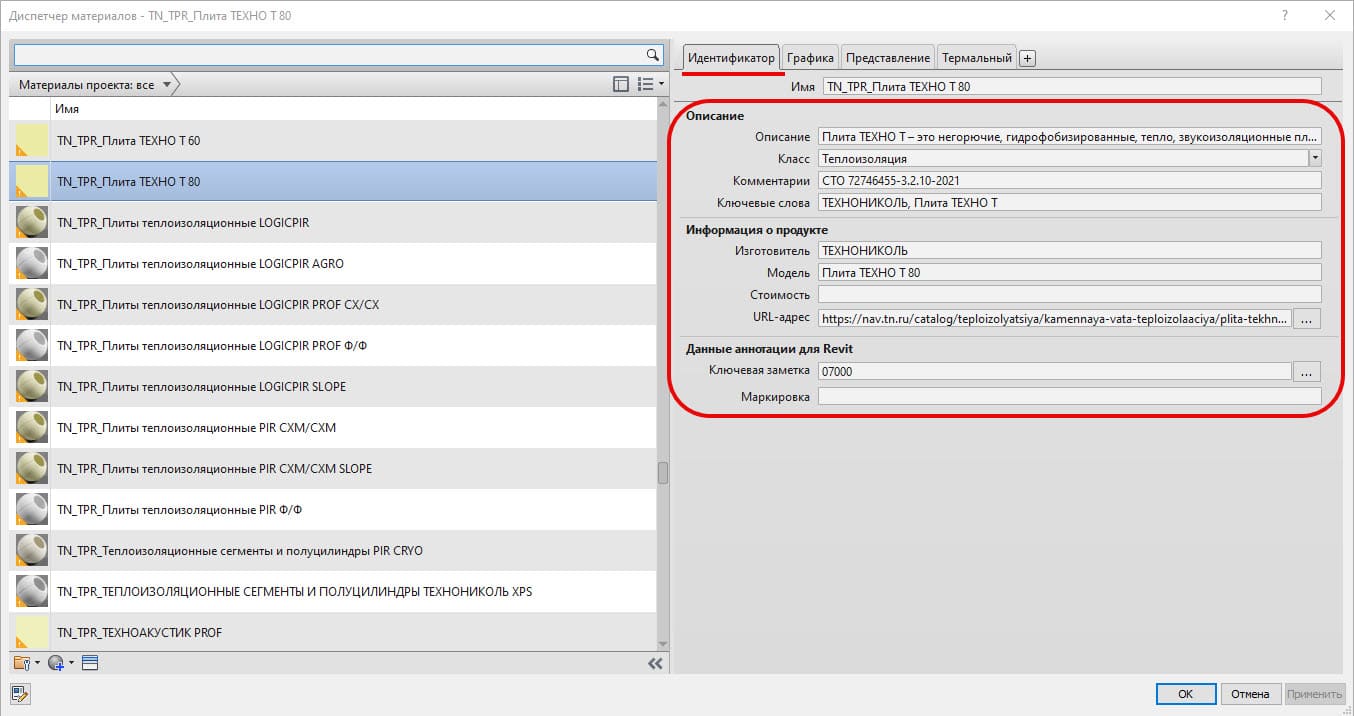This screenshot has width=1354, height=716.
Task: Click into the Стоимость input field
Action: 1069,294
